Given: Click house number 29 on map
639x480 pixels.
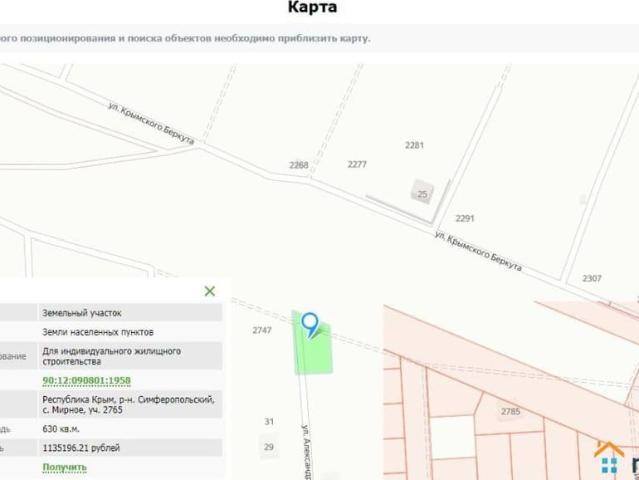Looking at the screenshot, I should pos(268,447).
